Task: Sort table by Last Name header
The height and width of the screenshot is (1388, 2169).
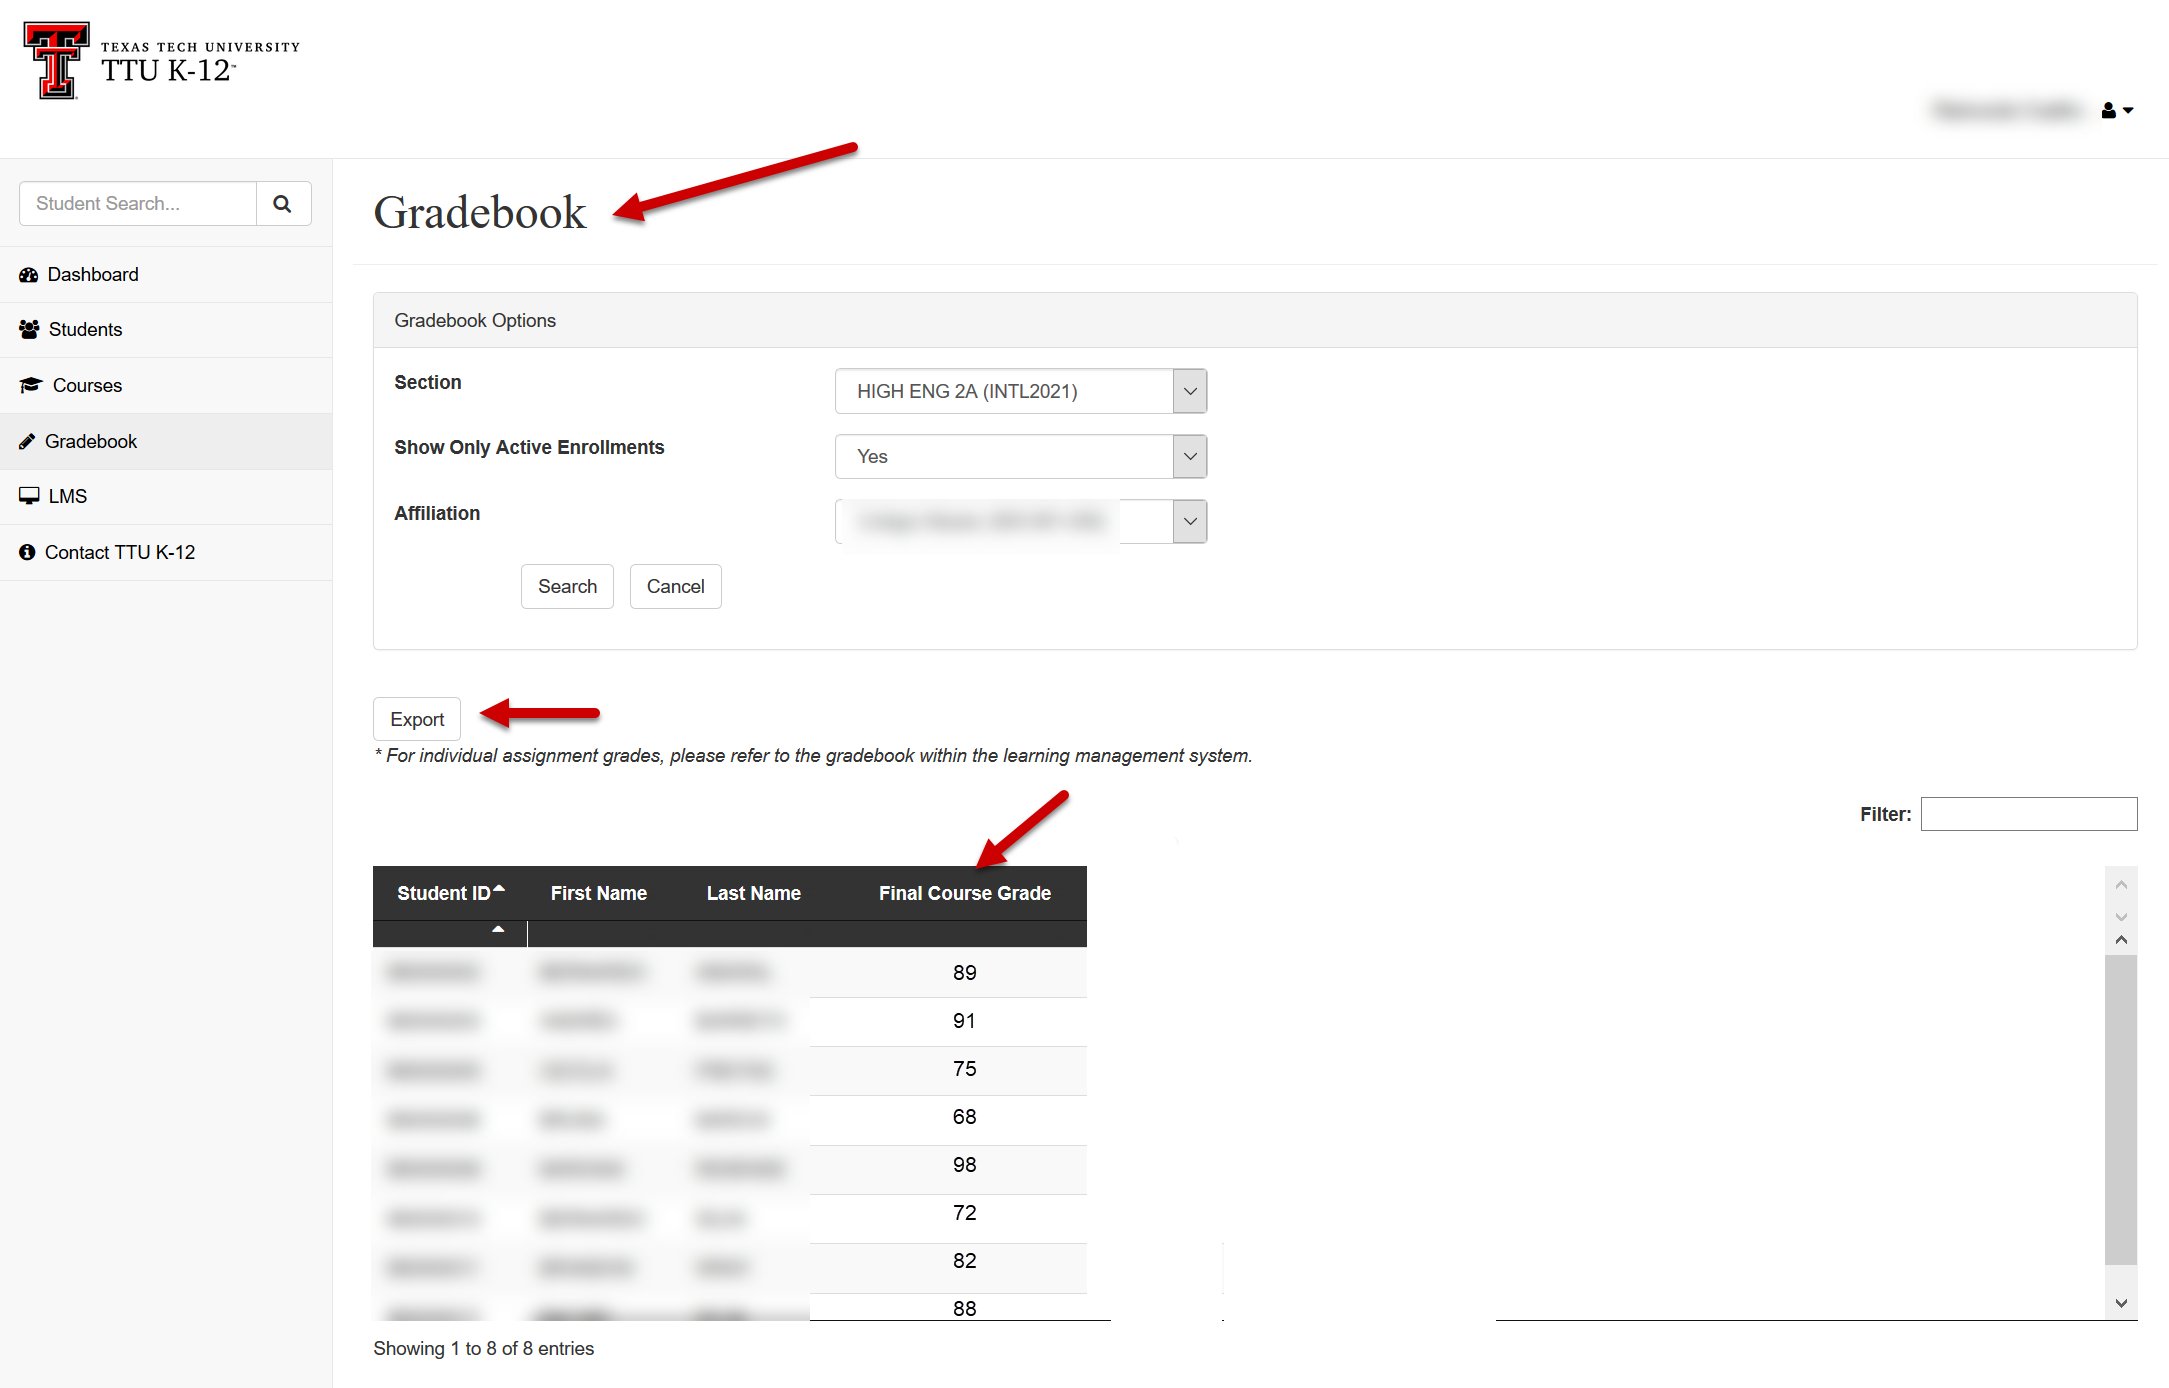Action: pyautogui.click(x=753, y=894)
